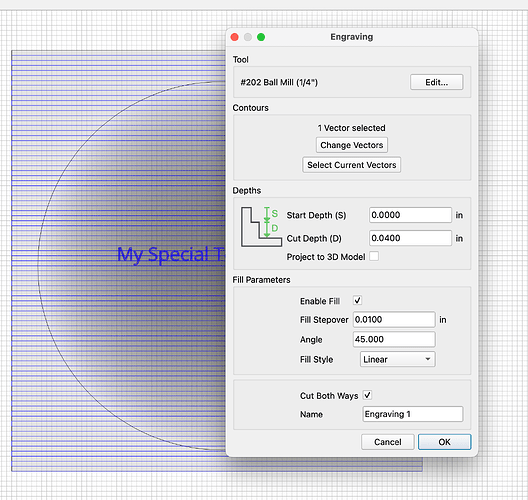
Task: Enable Project to 3D Model checkbox
Action: click(x=374, y=256)
